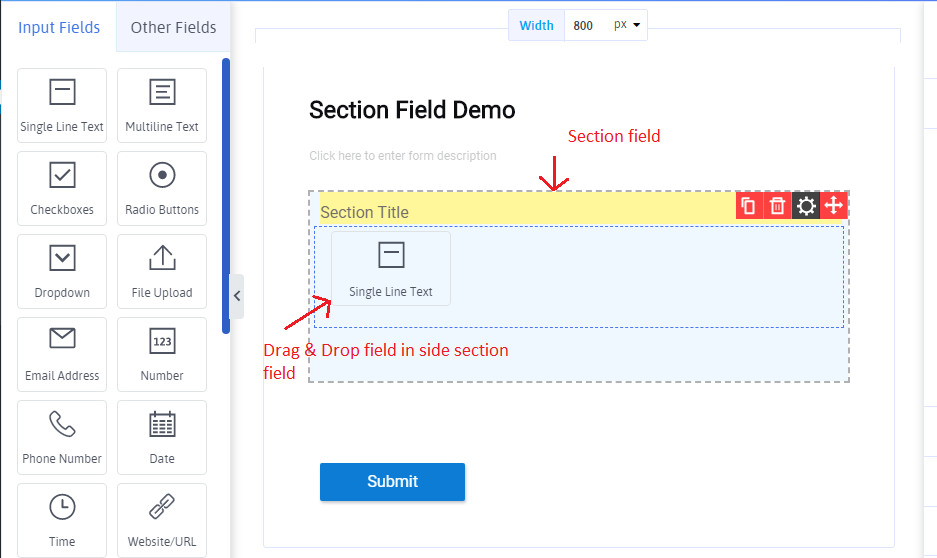
Task: Add a Phone Number field
Action: [x=62, y=437]
